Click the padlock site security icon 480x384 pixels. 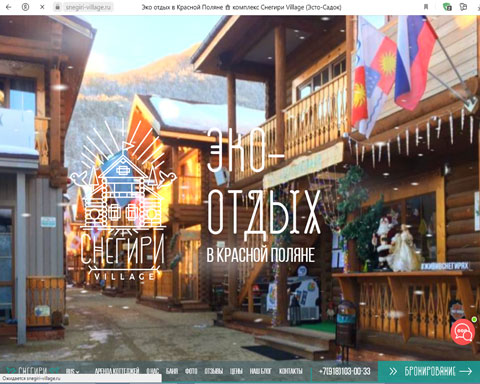pyautogui.click(x=58, y=7)
